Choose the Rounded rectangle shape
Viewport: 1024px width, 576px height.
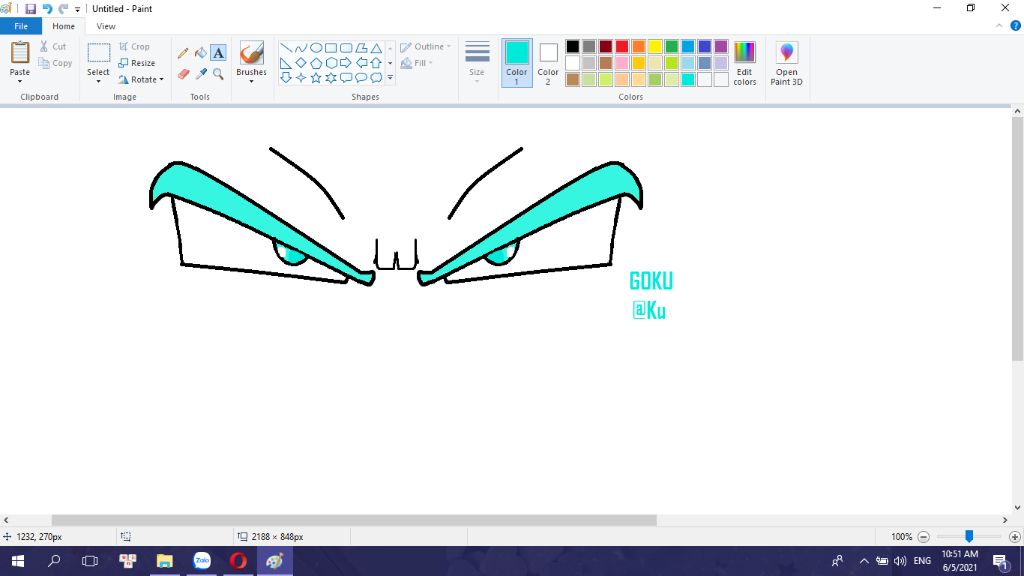(x=346, y=48)
